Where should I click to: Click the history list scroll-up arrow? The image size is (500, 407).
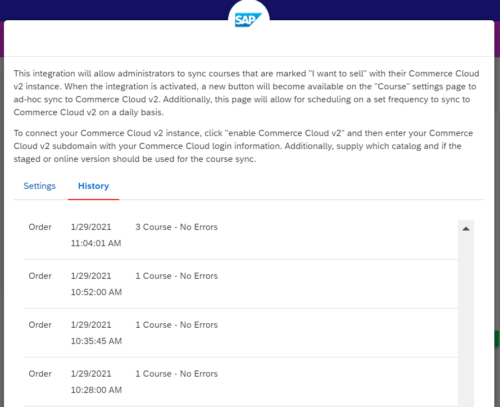(466, 229)
